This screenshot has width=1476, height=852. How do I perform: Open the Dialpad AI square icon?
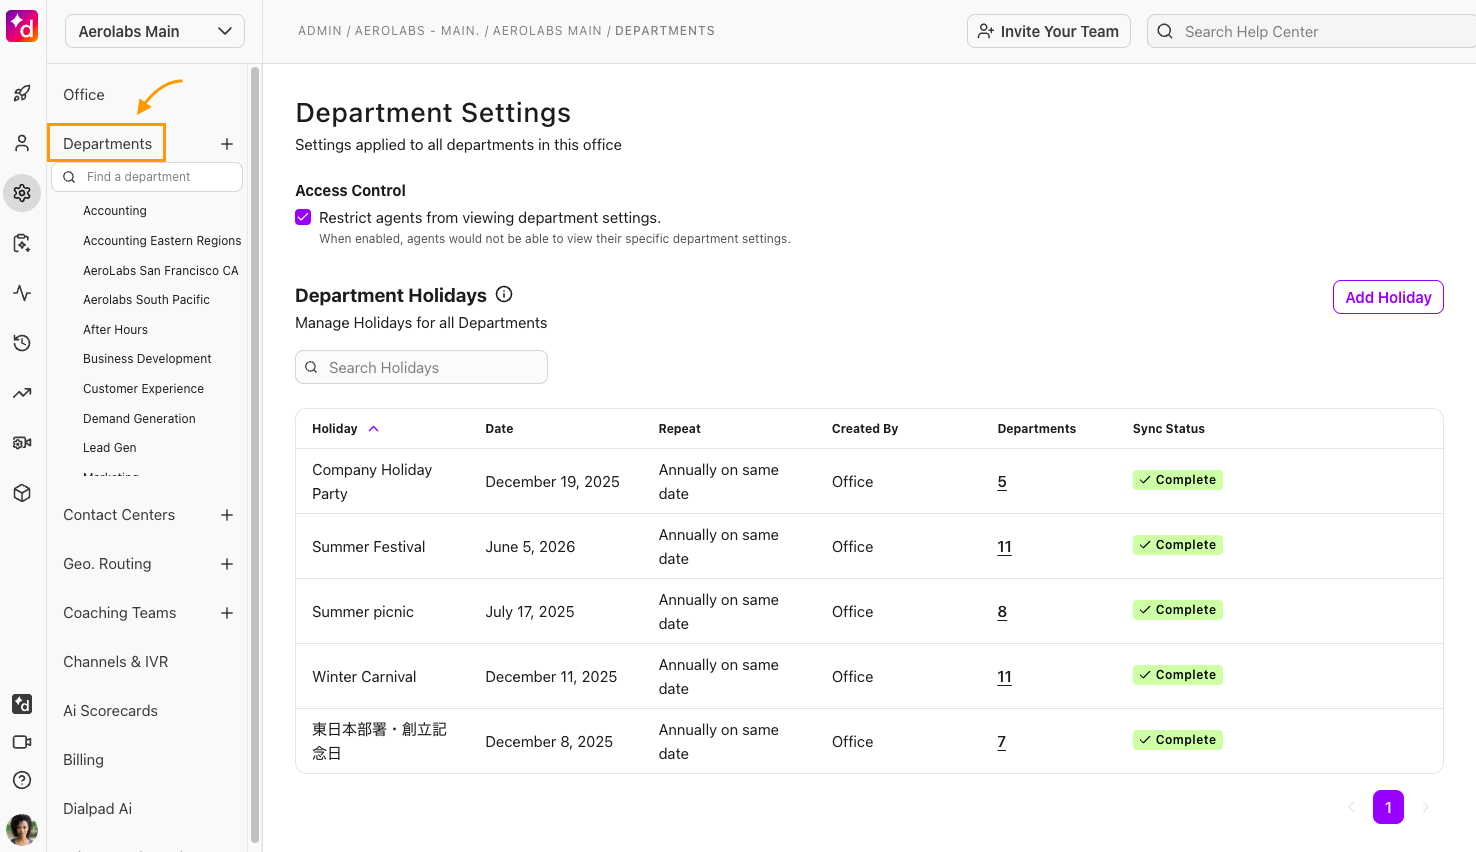click(22, 704)
